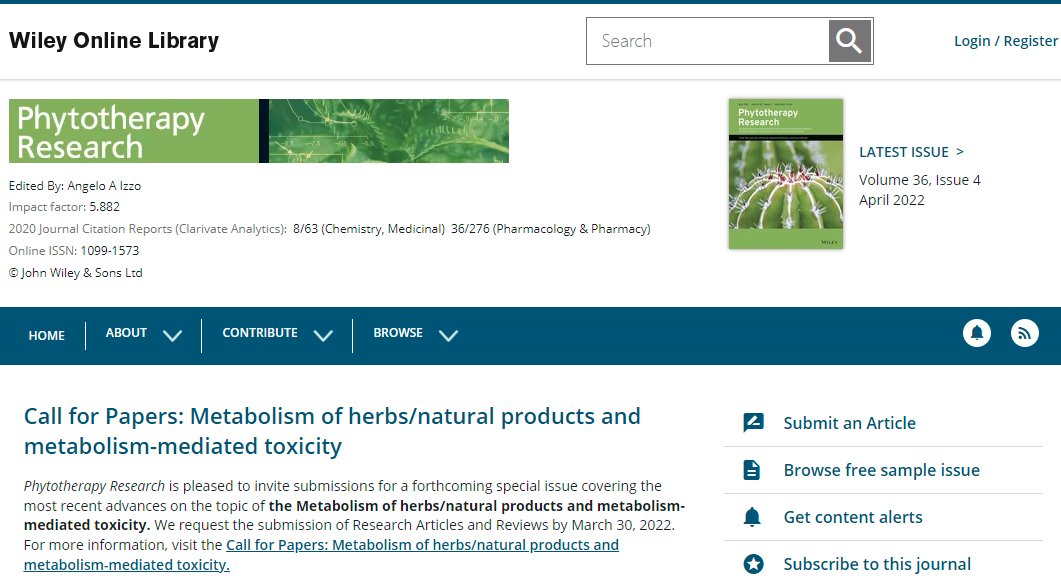Click the bell icon next to Get content alerts

[x=753, y=517]
